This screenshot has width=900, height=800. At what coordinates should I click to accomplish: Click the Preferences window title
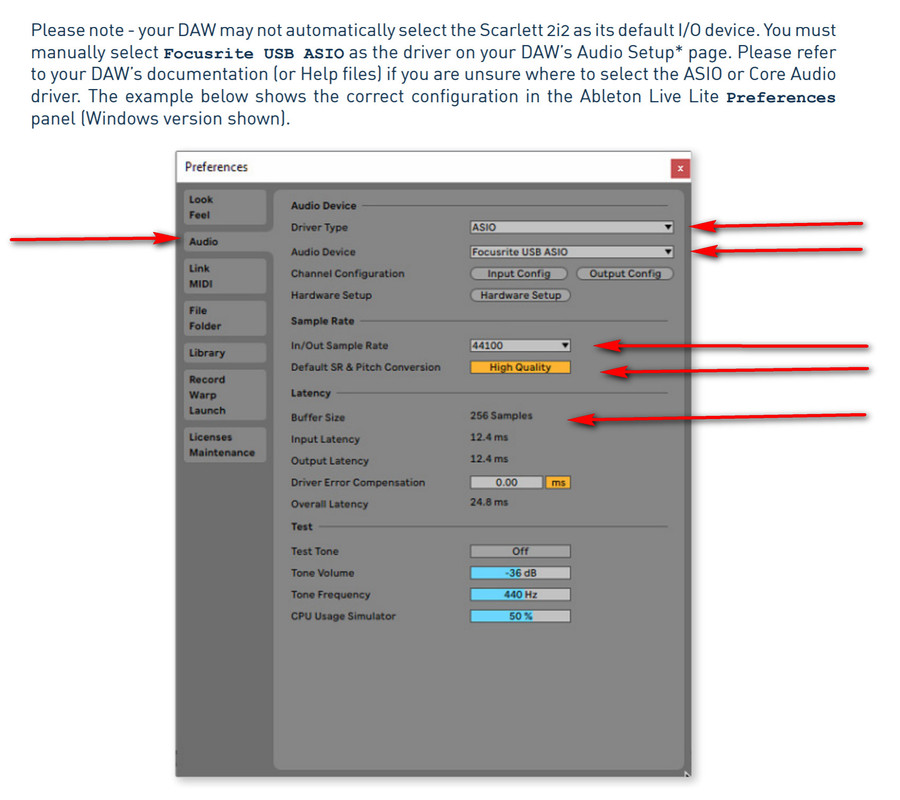coord(216,167)
